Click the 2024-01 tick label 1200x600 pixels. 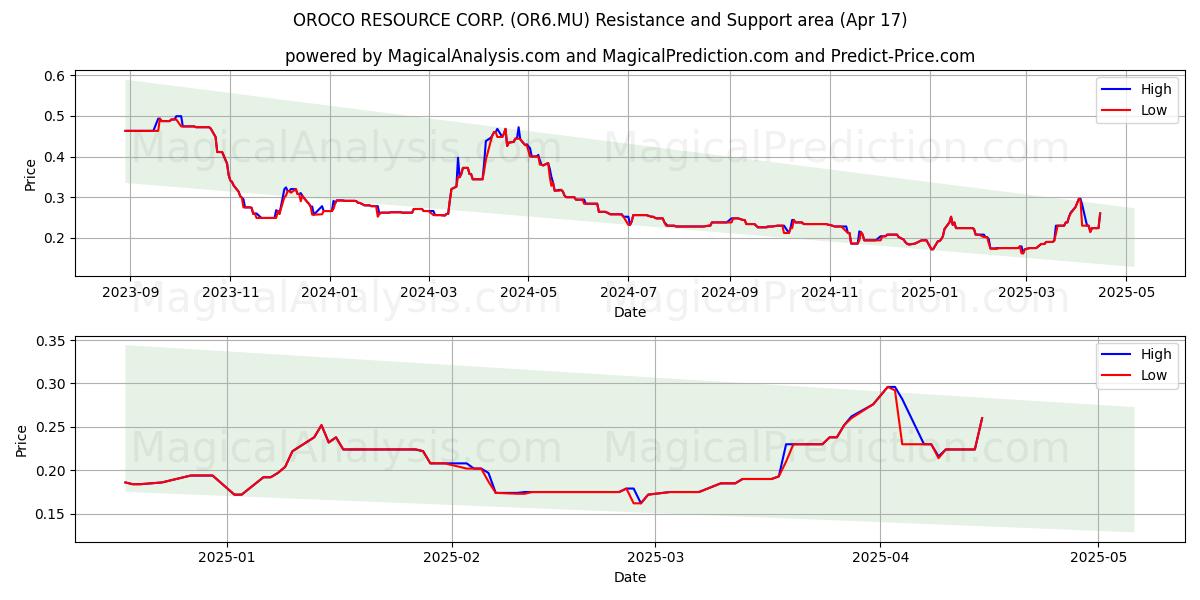[x=329, y=292]
